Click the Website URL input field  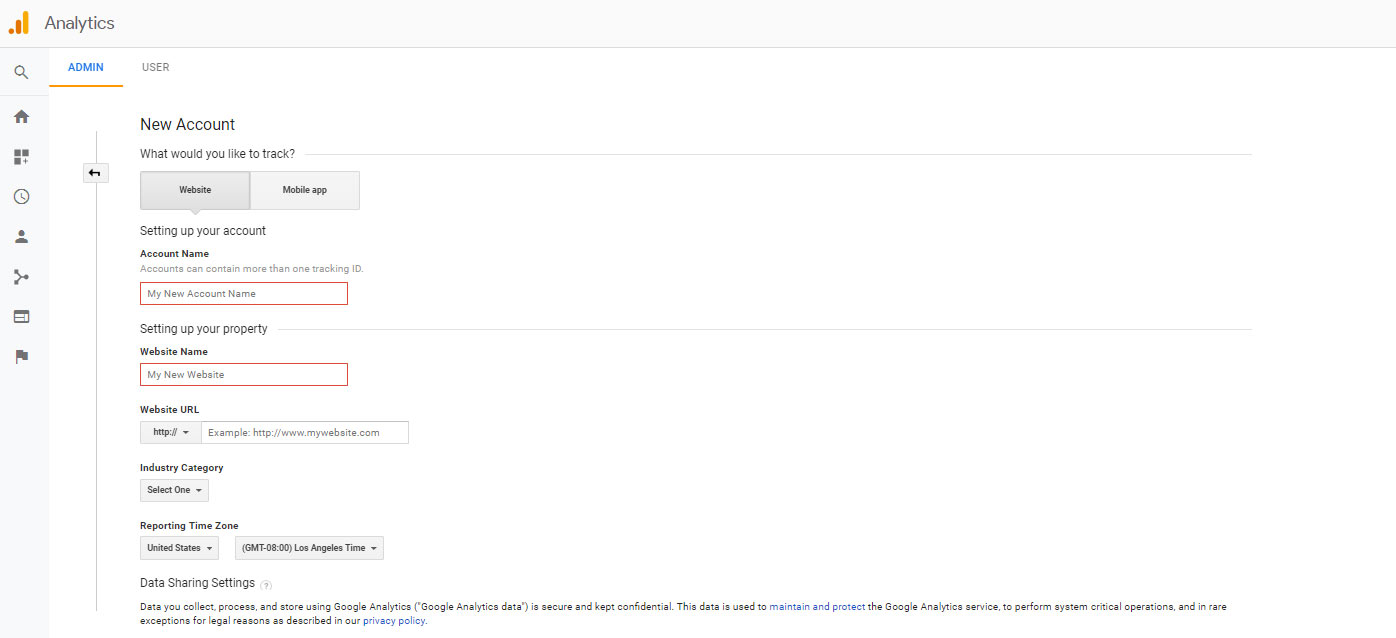[x=305, y=432]
